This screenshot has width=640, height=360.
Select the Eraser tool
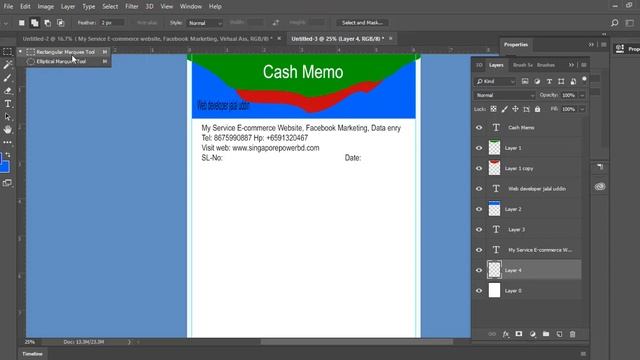coord(7,91)
